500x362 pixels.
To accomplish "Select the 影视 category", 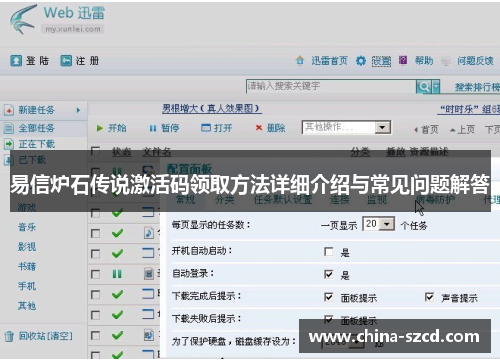I will point(27,247).
